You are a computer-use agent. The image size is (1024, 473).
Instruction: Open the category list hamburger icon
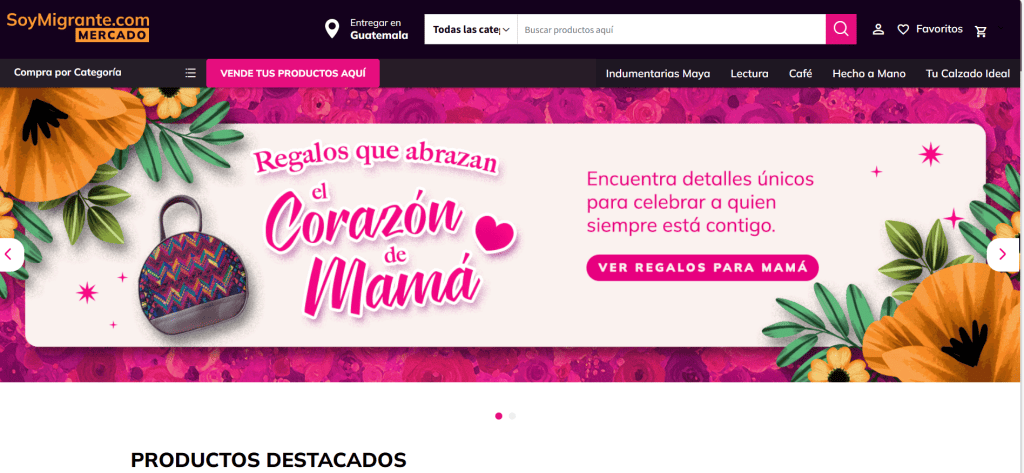tap(190, 73)
